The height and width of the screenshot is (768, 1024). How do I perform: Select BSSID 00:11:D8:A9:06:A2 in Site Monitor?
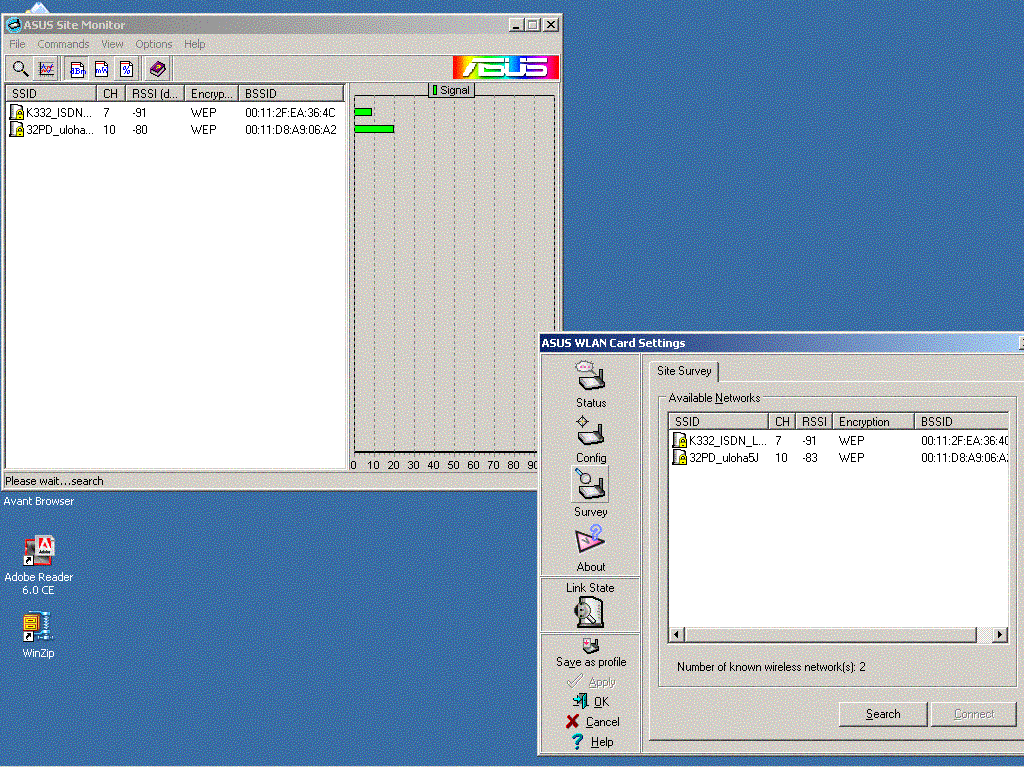(x=291, y=129)
